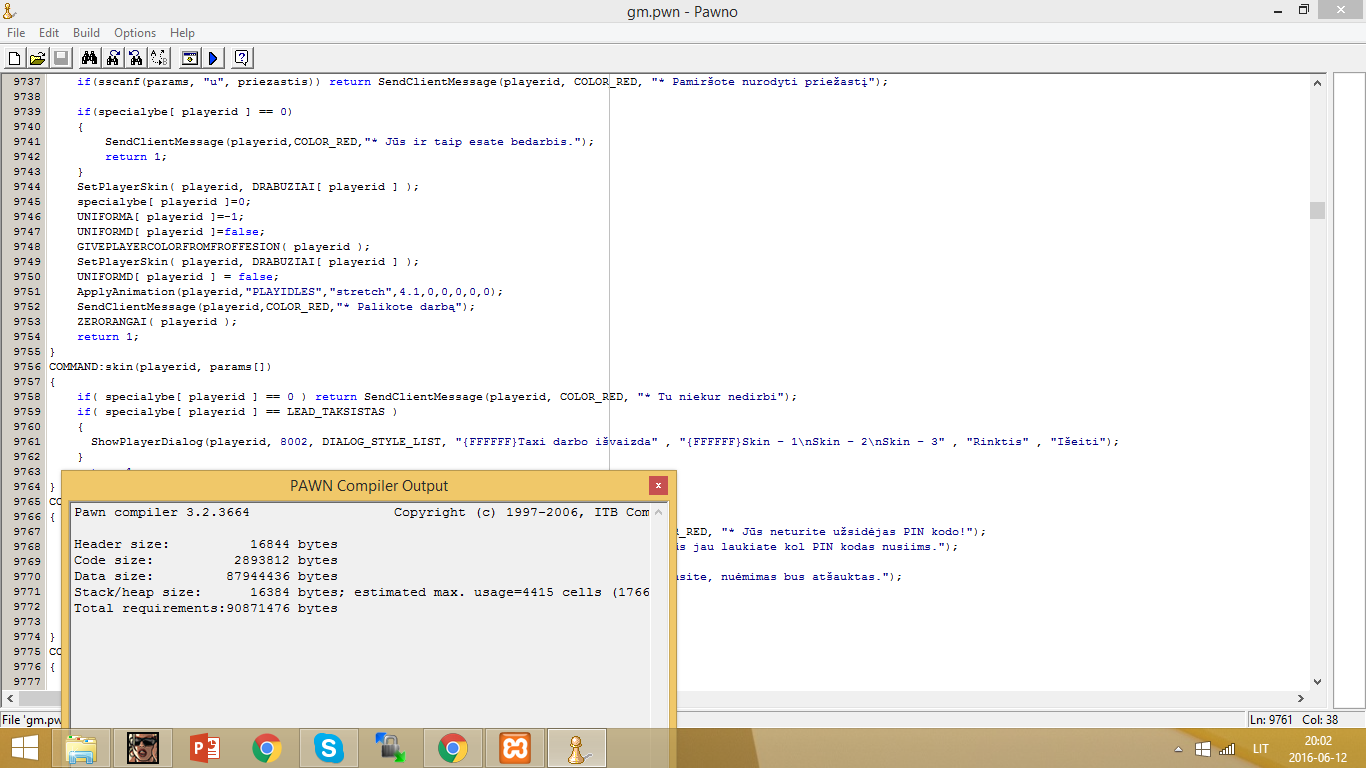Click the taskbar clock showing 20:02
This screenshot has width=1366, height=768.
(1318, 741)
